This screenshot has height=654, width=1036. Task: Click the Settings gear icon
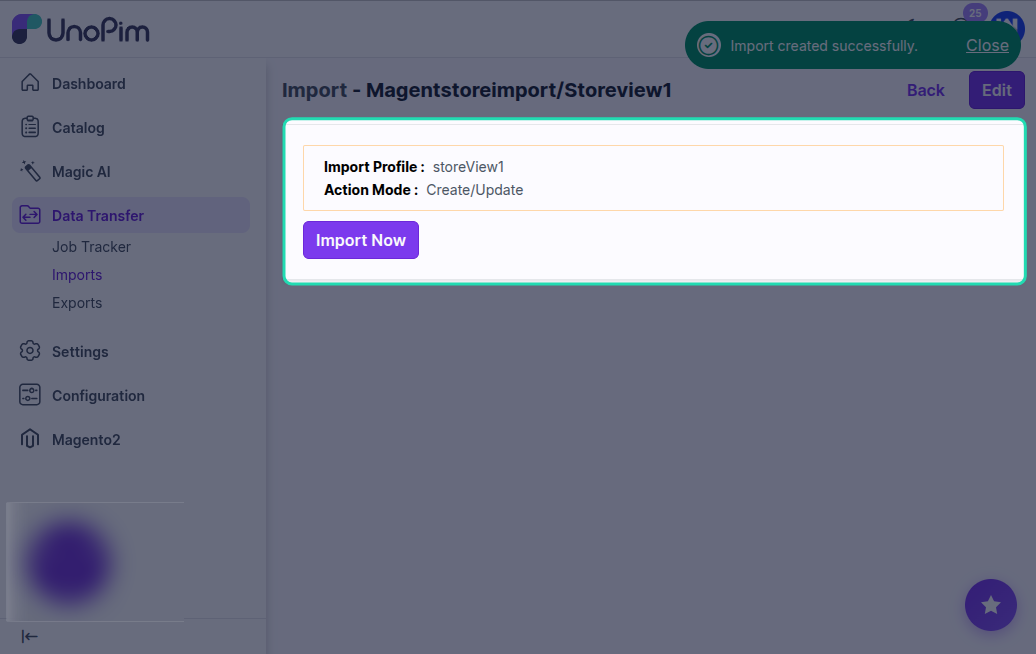click(30, 351)
